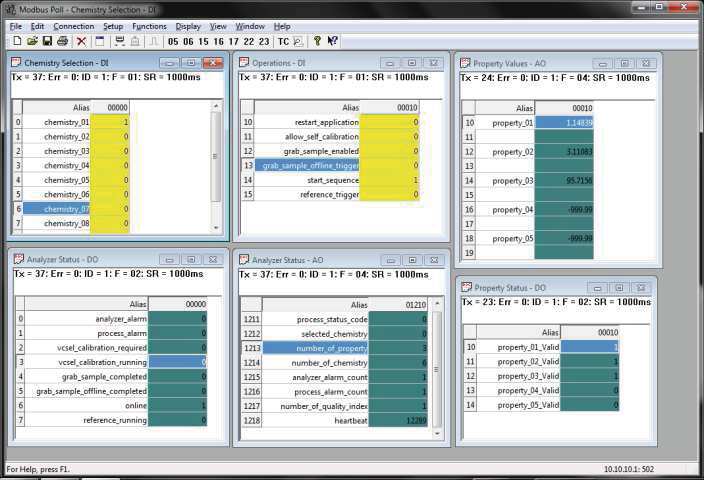The image size is (704, 480).
Task: Save using the floppy disk icon
Action: coord(47,41)
